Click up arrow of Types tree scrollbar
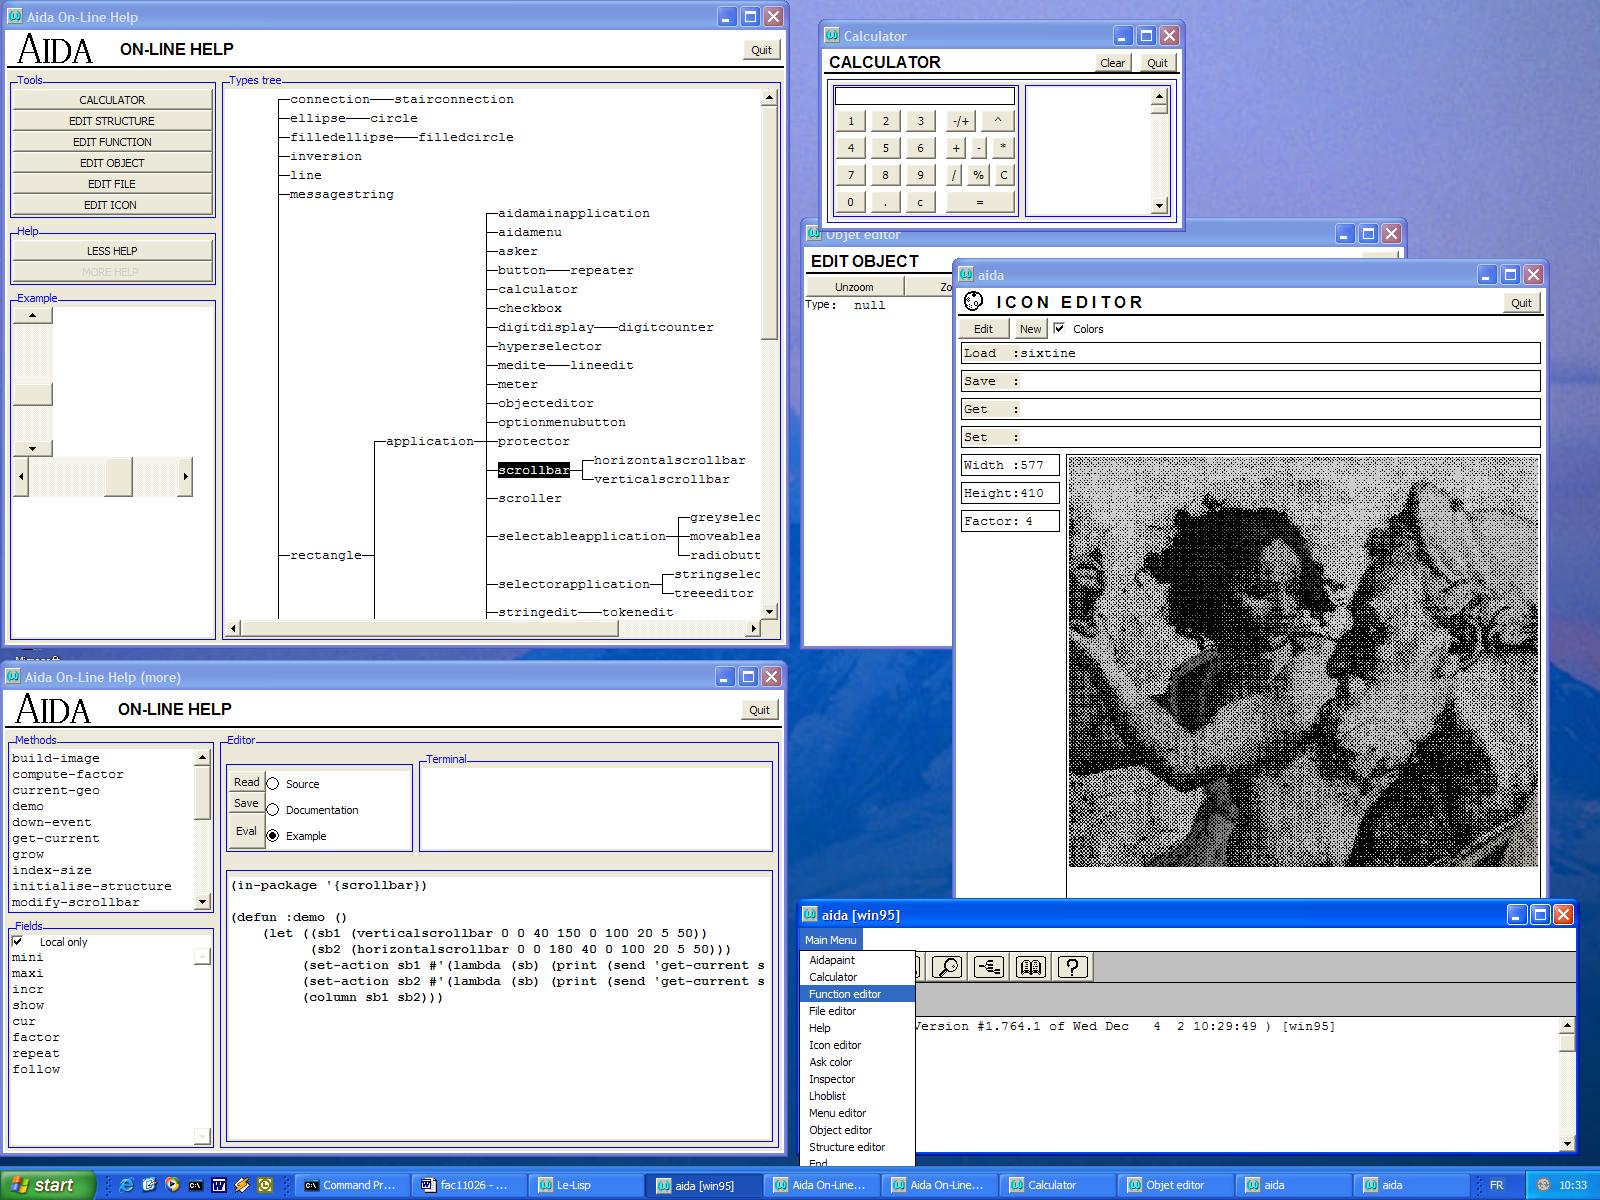Image resolution: width=1600 pixels, height=1200 pixels. point(769,98)
